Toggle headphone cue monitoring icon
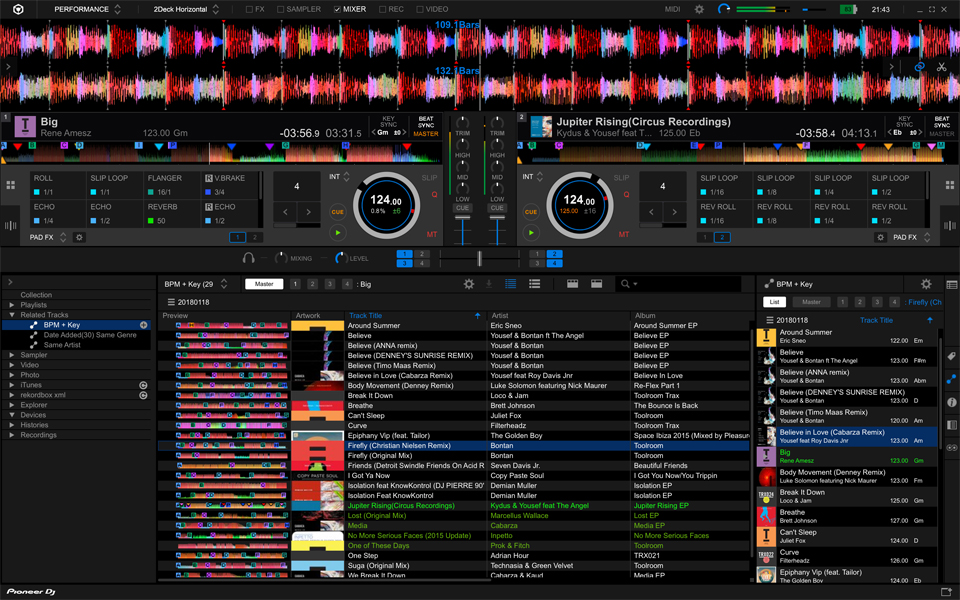Screen dimensions: 960x600 click(x=248, y=258)
